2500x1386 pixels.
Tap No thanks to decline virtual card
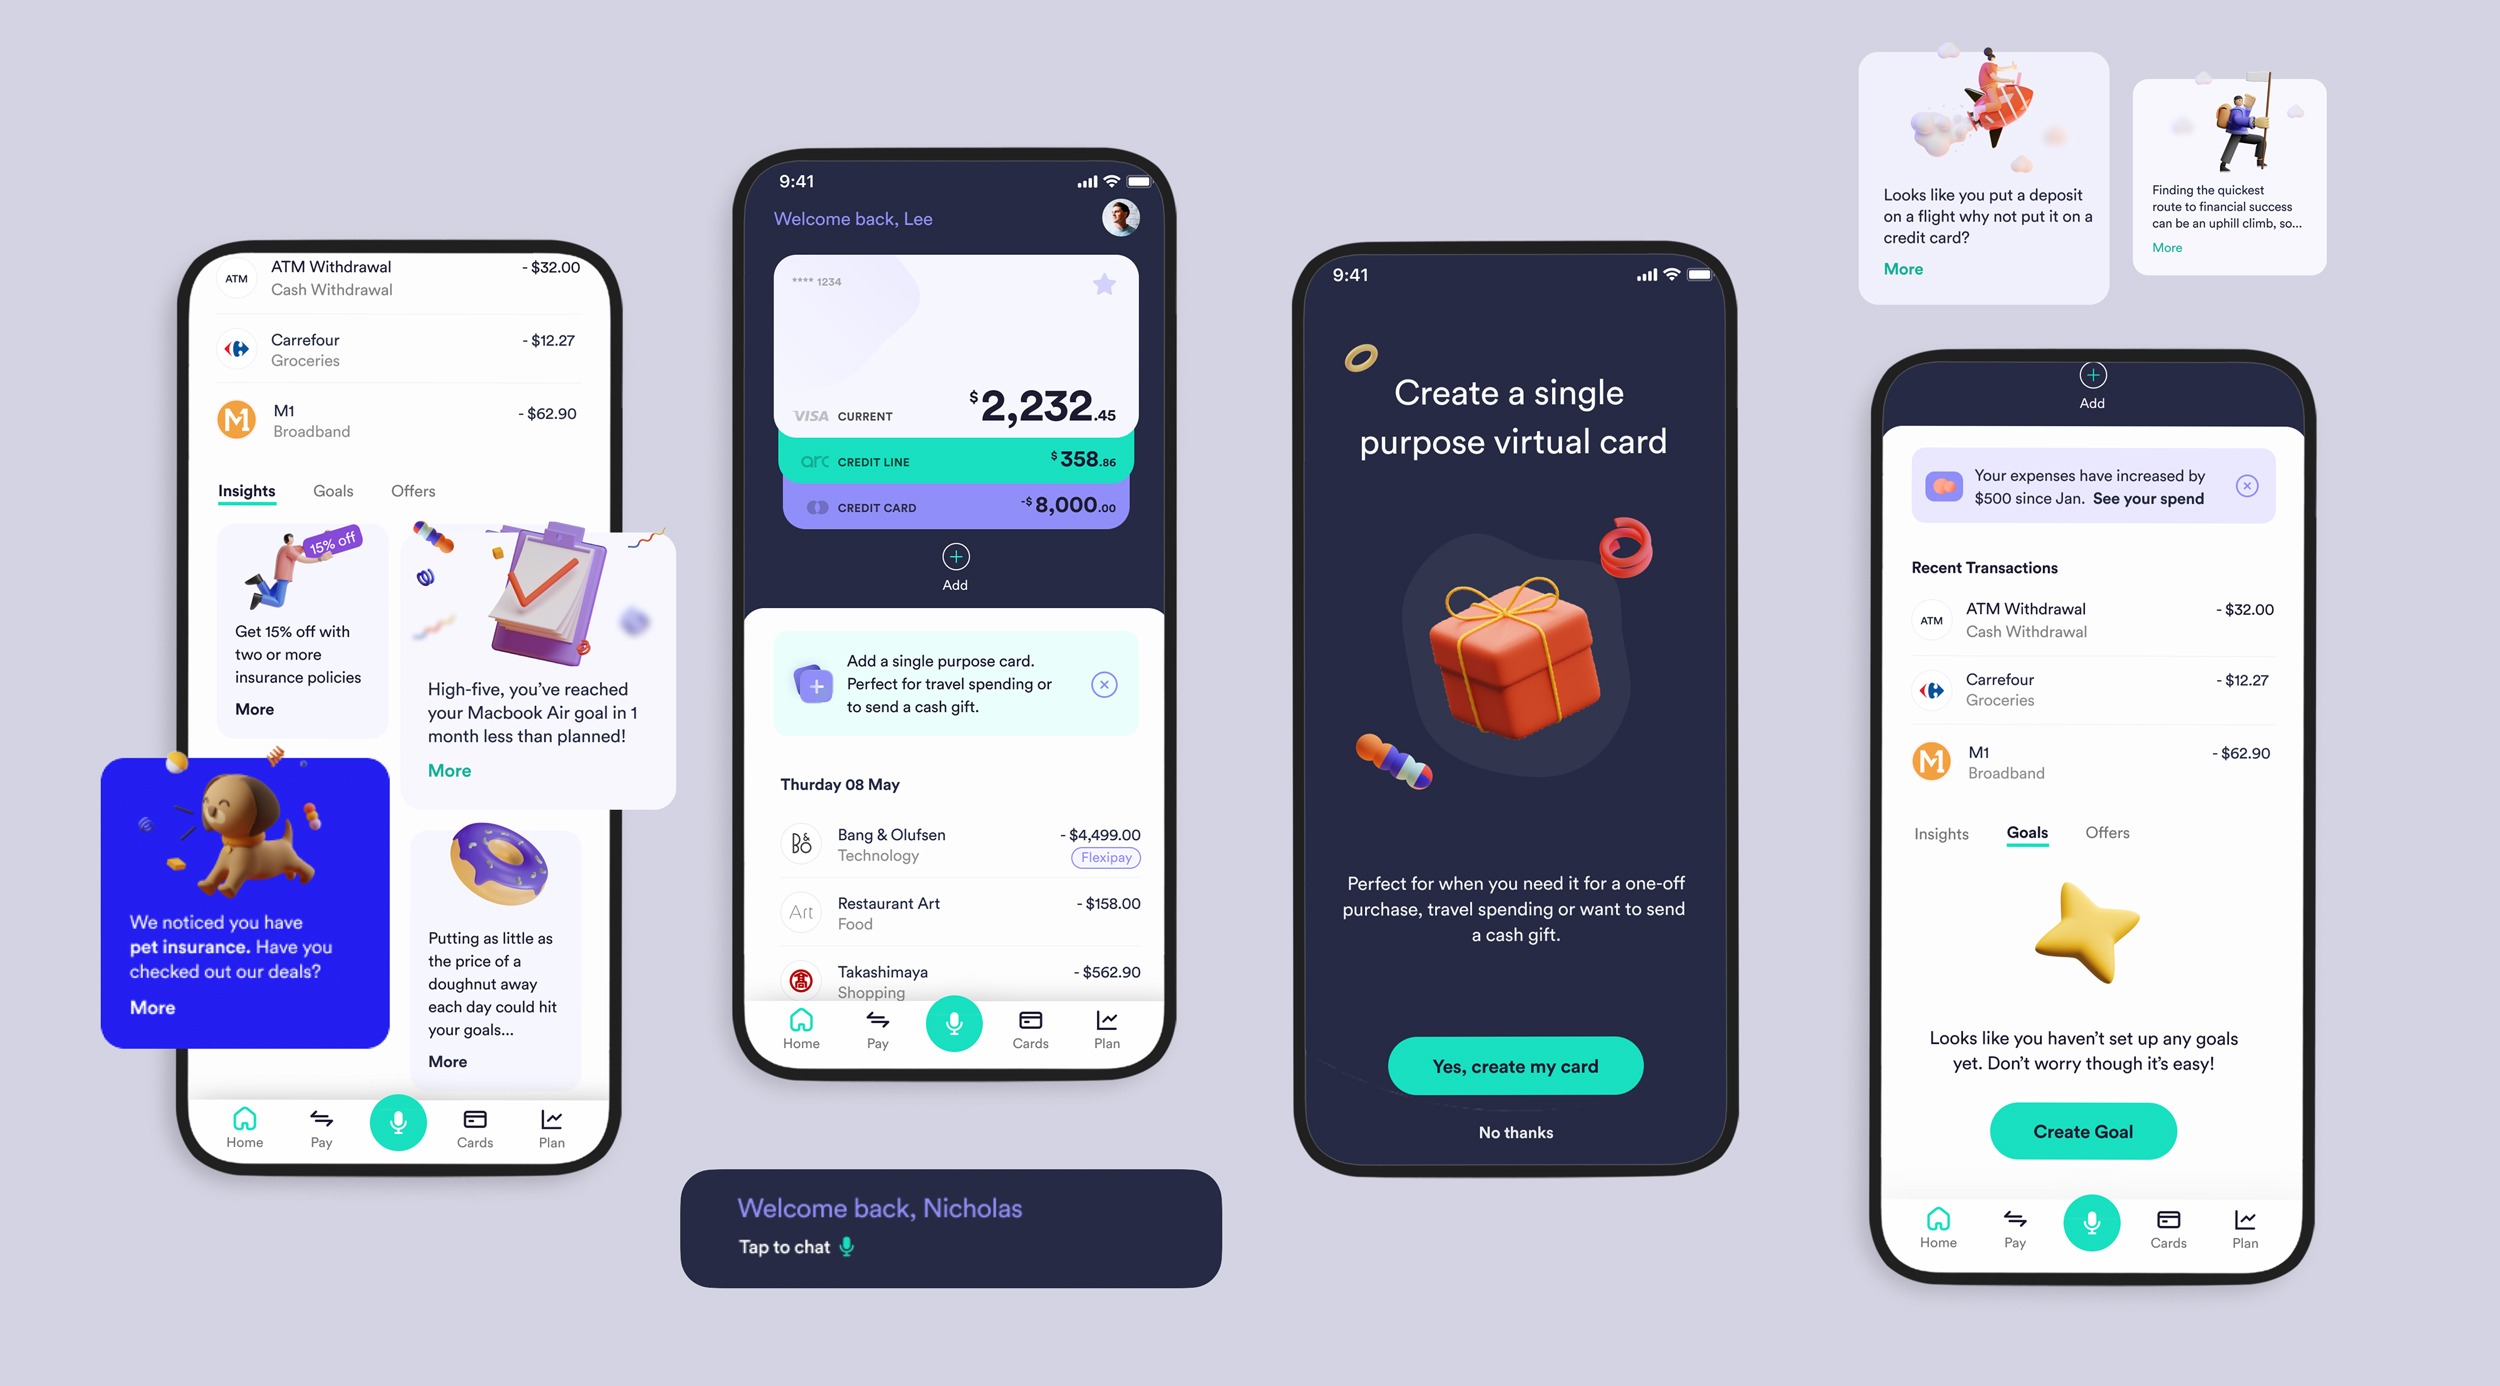[x=1512, y=1132]
